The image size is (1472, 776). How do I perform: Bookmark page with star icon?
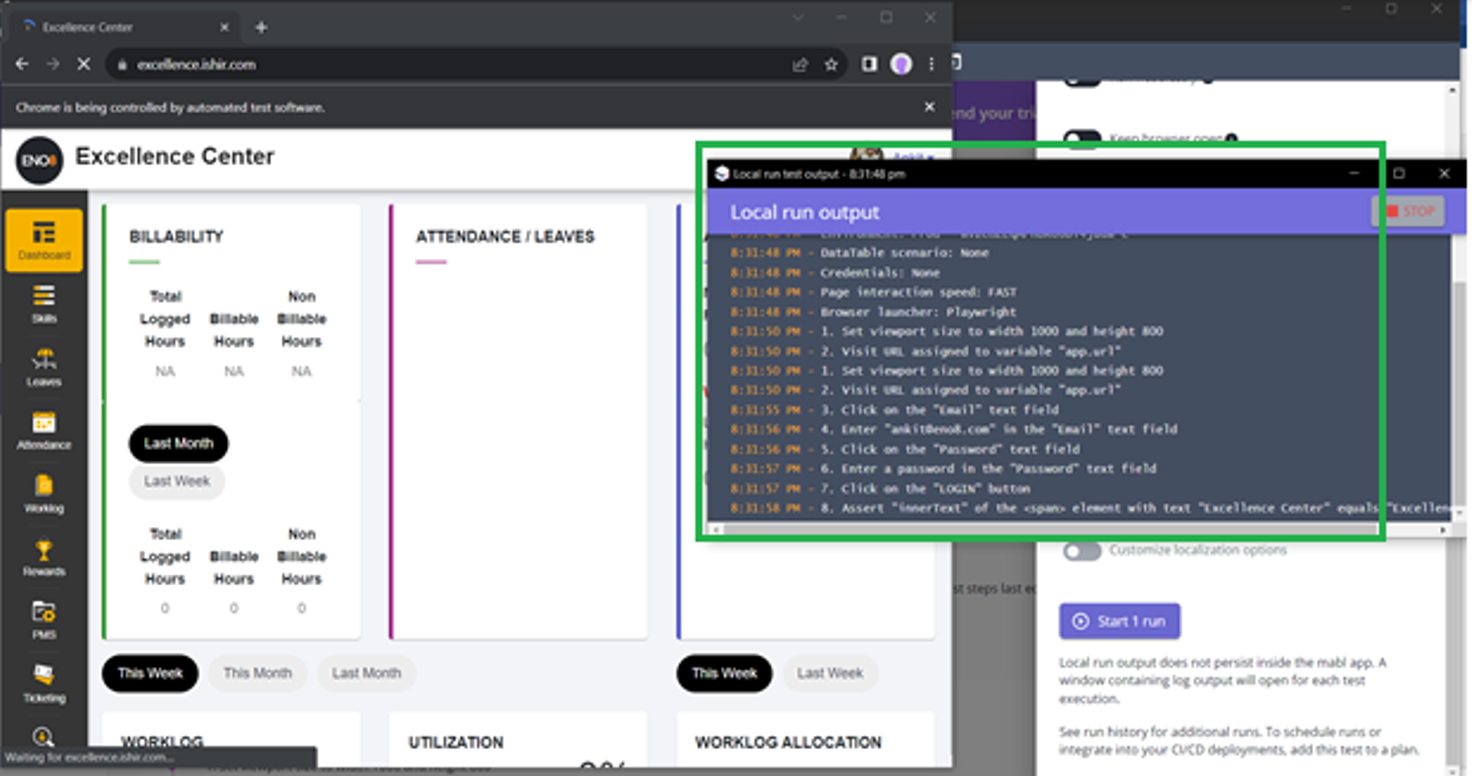(x=831, y=64)
